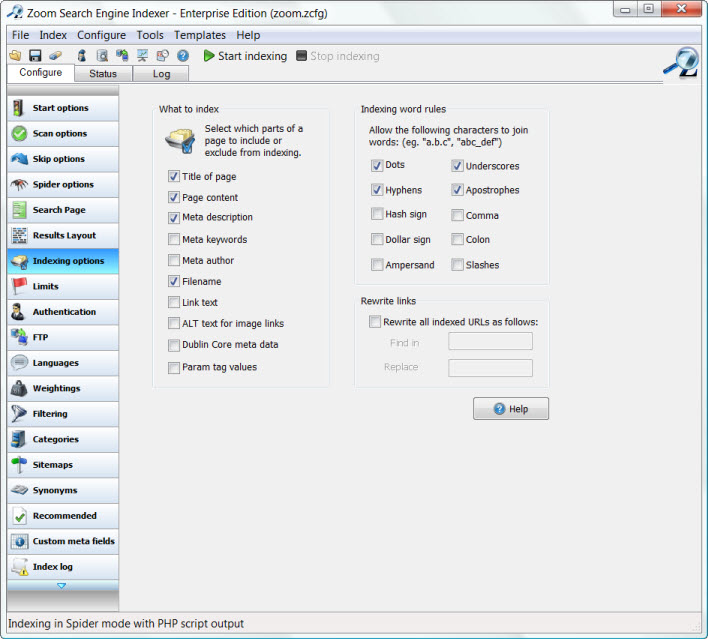708x639 pixels.
Task: Enable Dollar sign checkbox
Action: pyautogui.click(x=377, y=239)
